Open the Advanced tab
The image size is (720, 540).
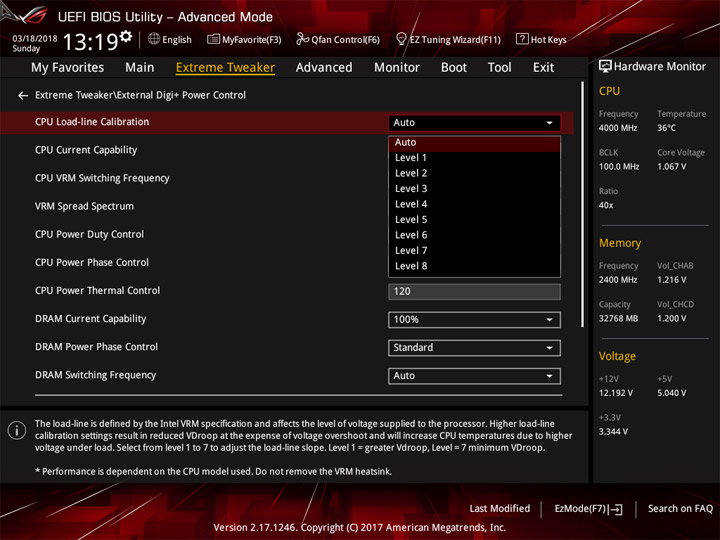coord(324,68)
